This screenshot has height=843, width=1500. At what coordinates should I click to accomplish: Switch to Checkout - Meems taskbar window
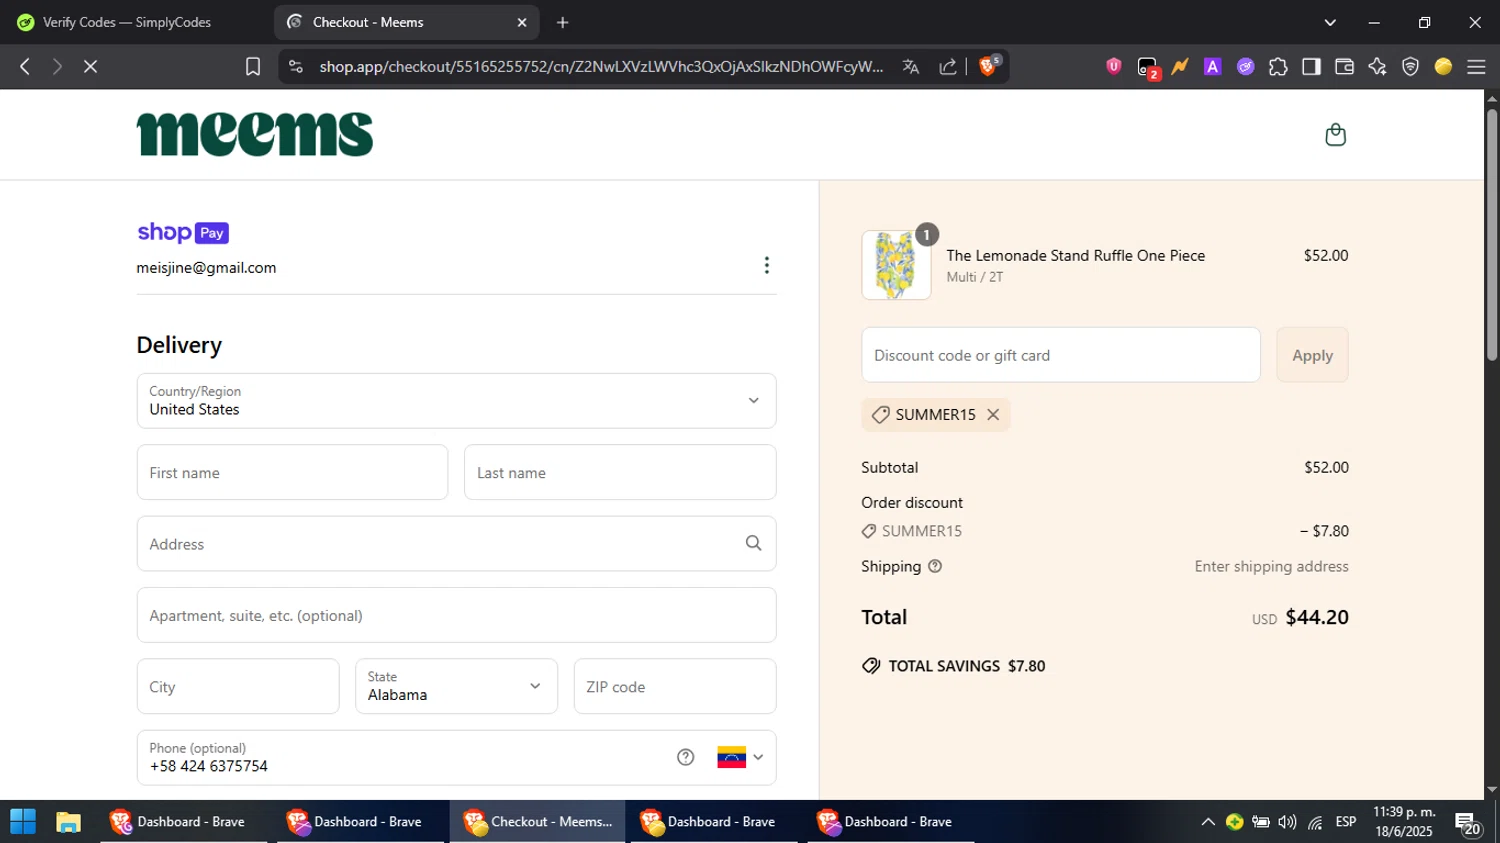537,822
